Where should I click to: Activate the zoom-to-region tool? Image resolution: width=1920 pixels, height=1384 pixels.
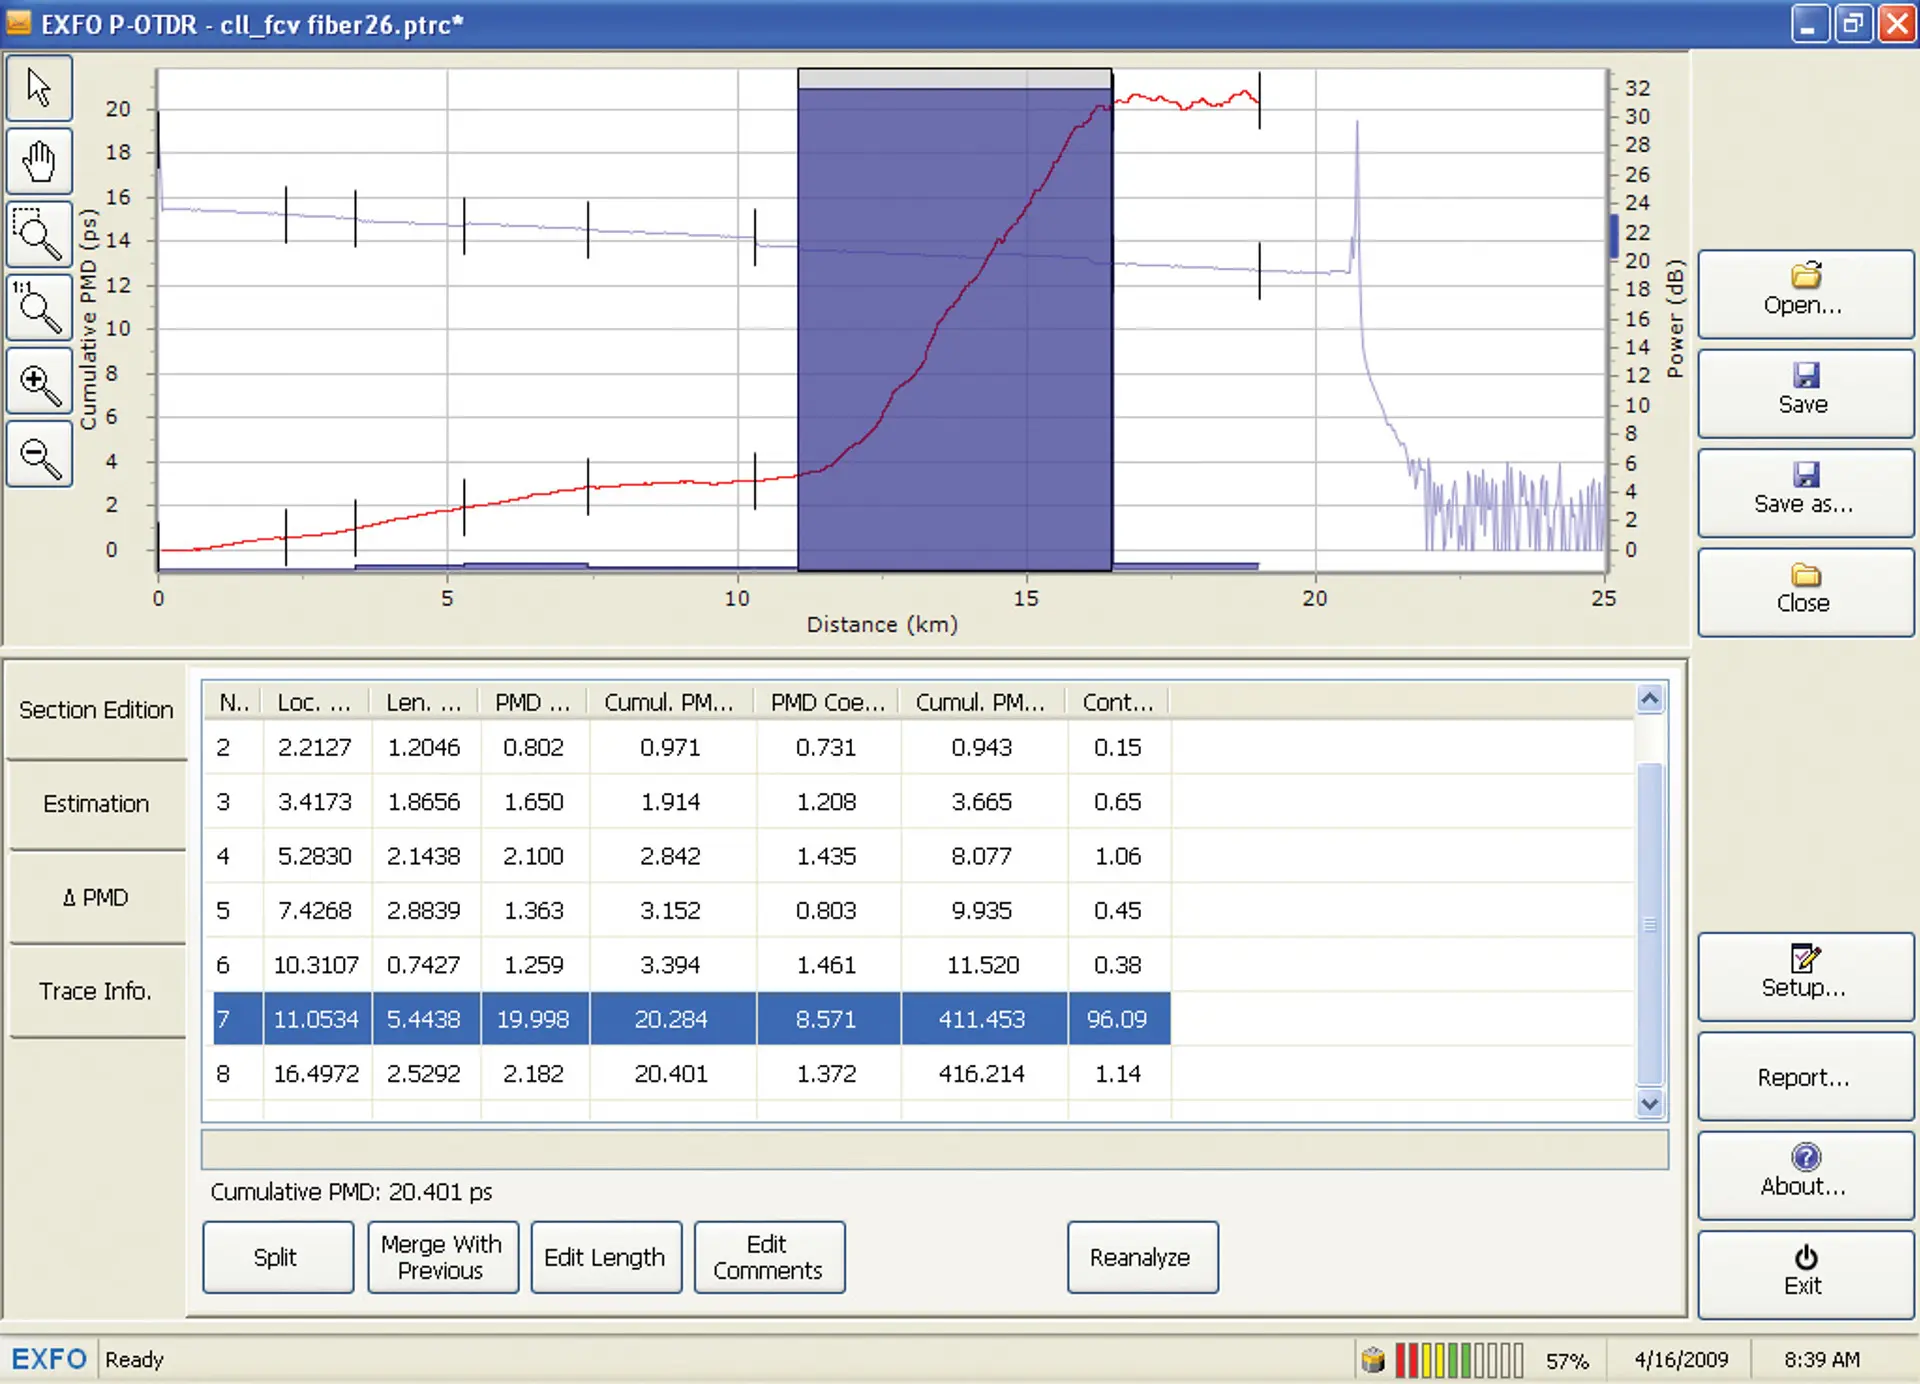click(x=39, y=233)
